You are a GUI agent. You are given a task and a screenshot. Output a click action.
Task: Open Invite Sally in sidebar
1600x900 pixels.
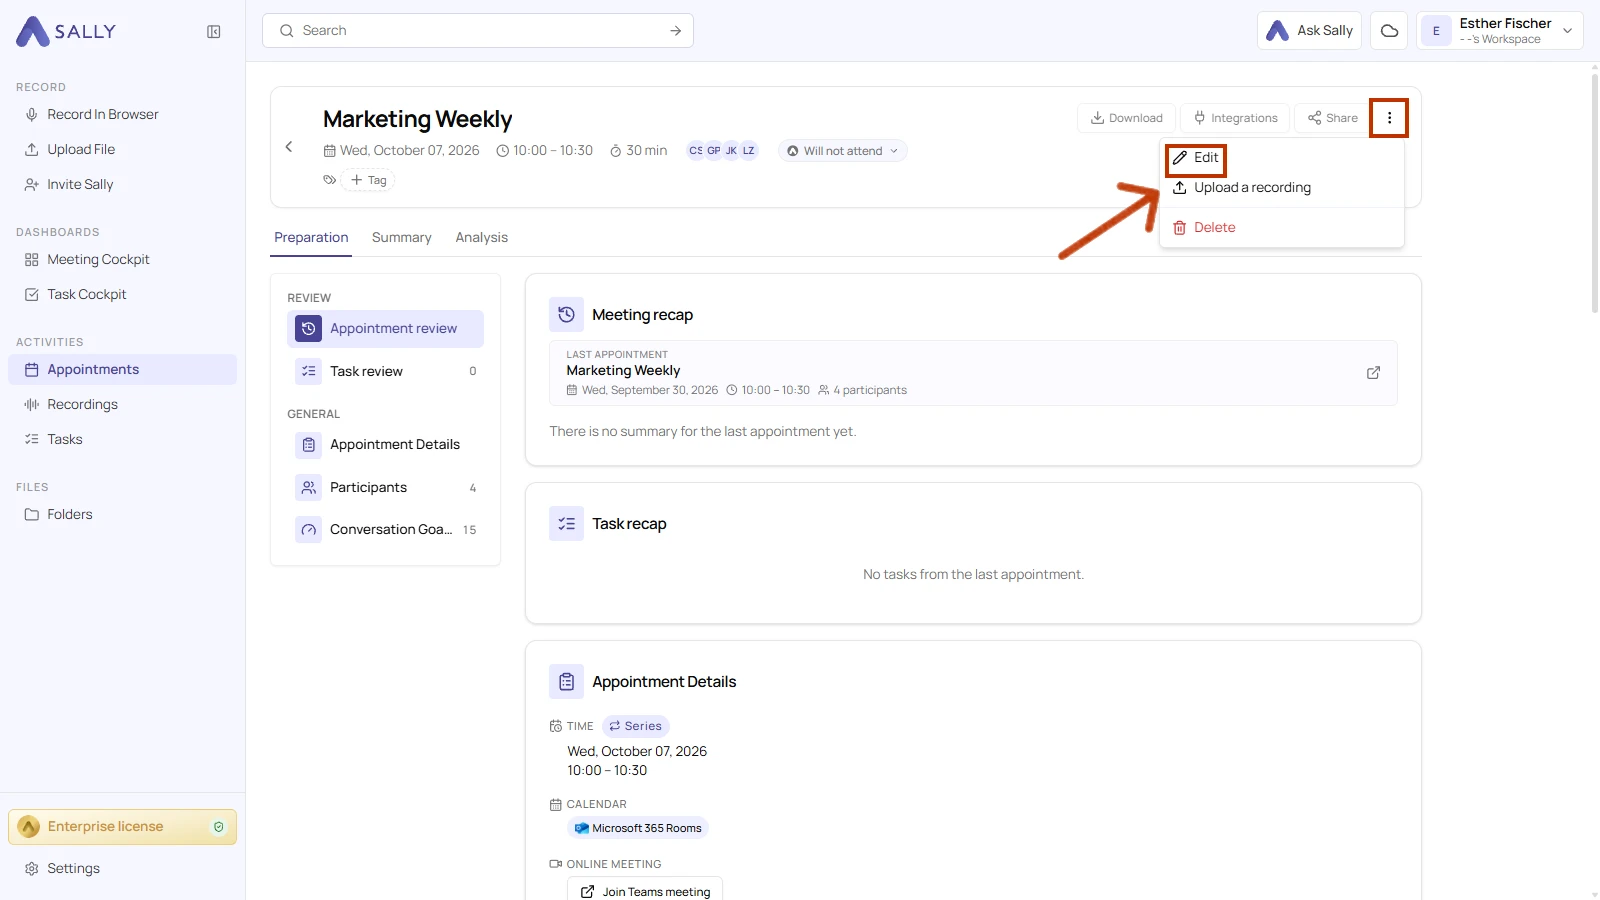pos(123,185)
